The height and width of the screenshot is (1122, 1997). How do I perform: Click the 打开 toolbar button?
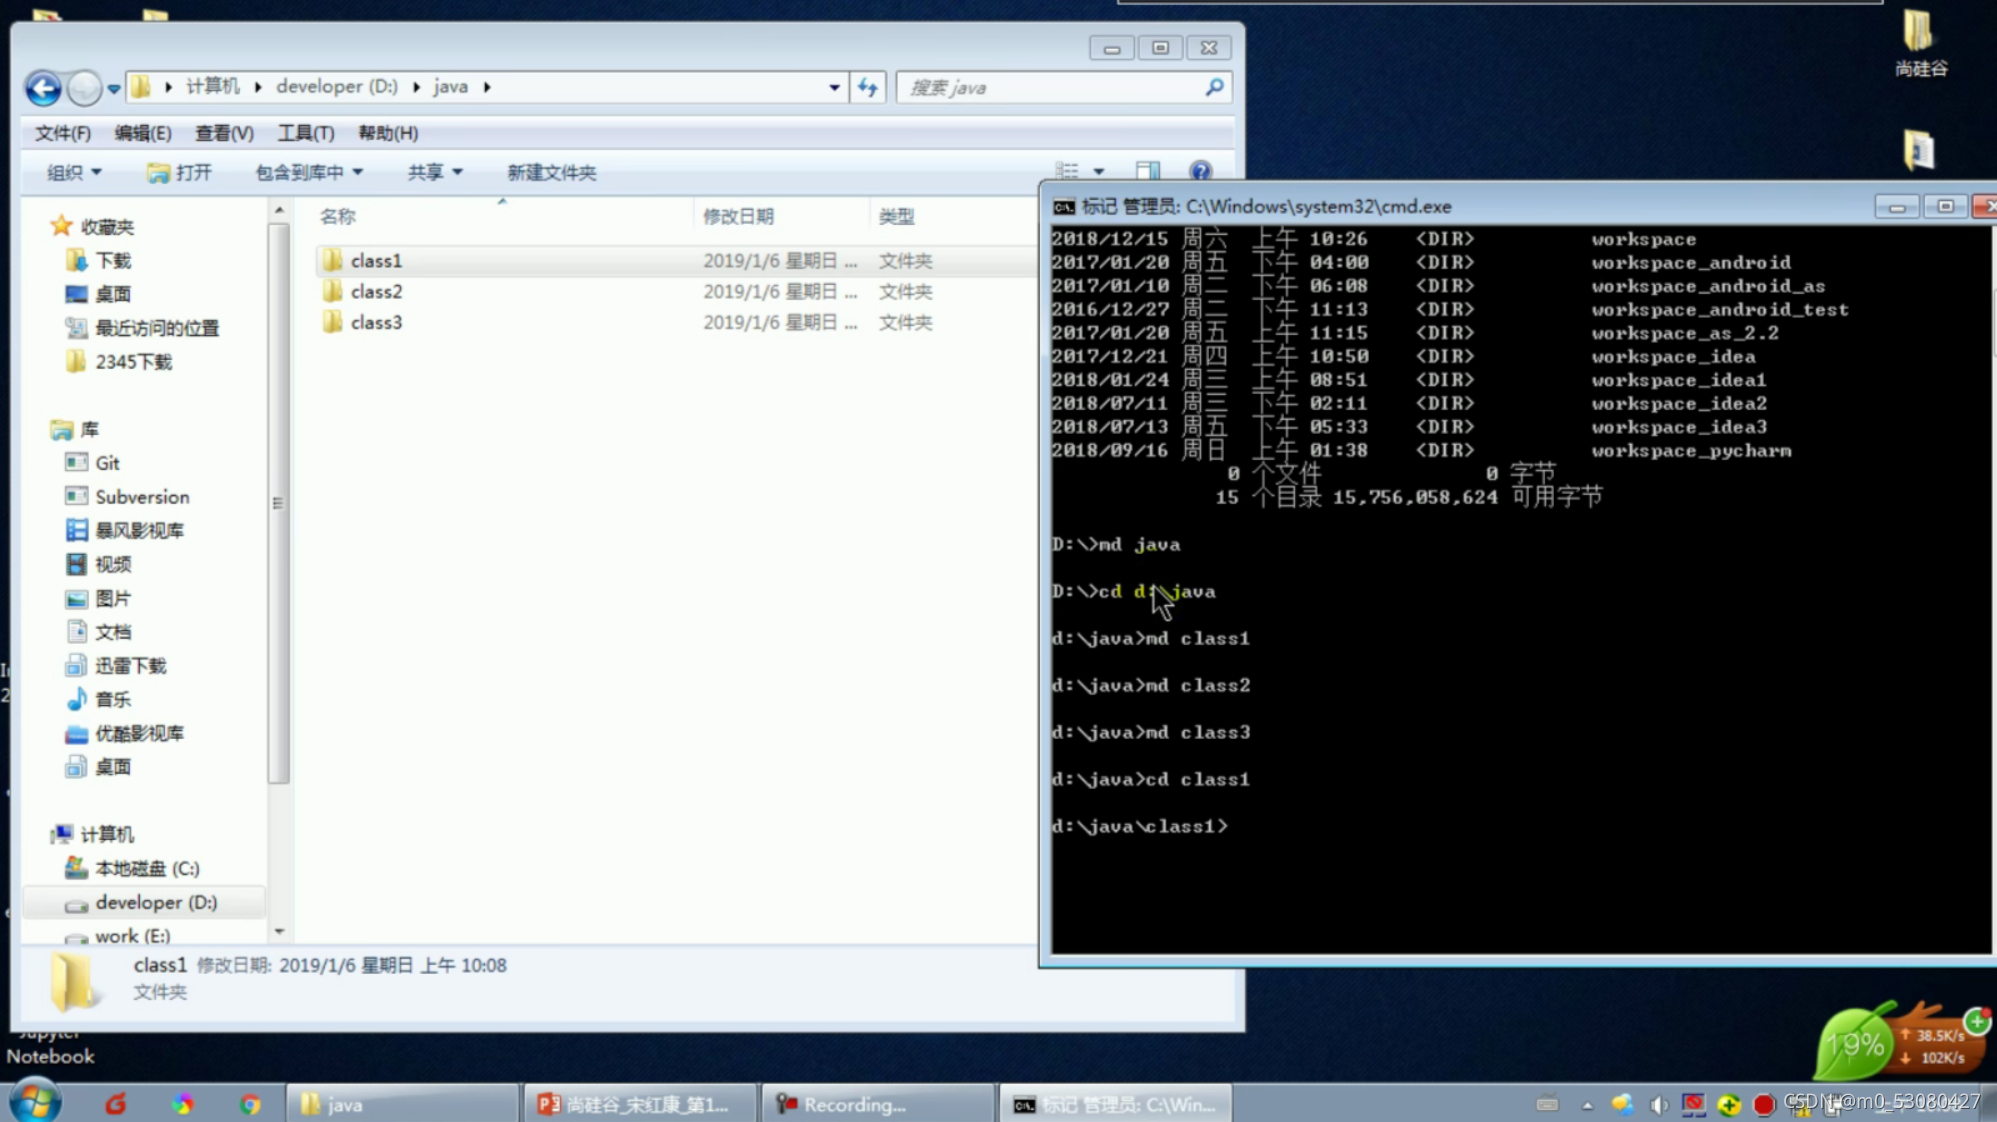tap(180, 172)
